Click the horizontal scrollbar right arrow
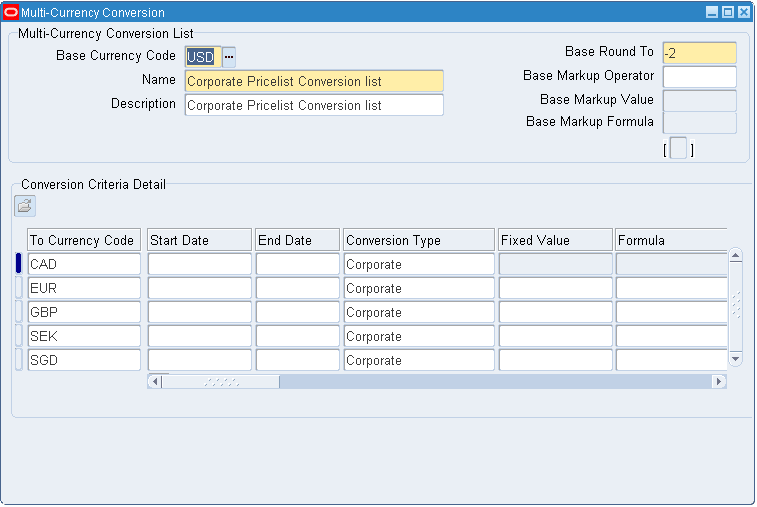This screenshot has height=507, width=757. 719,381
